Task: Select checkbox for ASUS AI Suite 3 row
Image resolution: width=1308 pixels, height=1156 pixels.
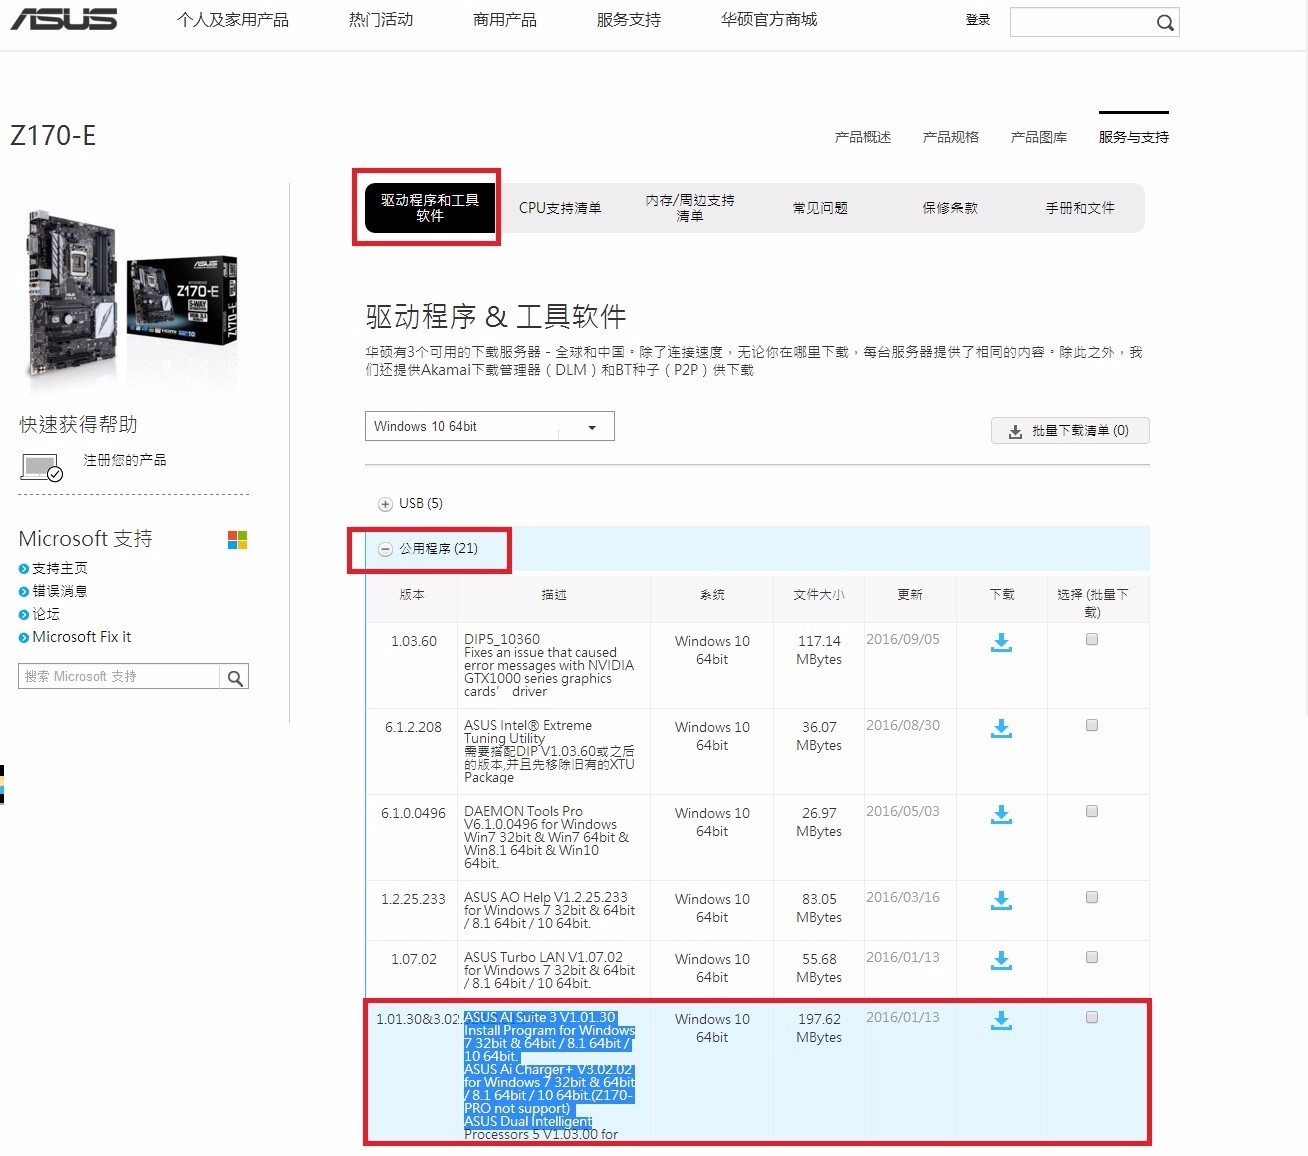Action: tap(1092, 1017)
